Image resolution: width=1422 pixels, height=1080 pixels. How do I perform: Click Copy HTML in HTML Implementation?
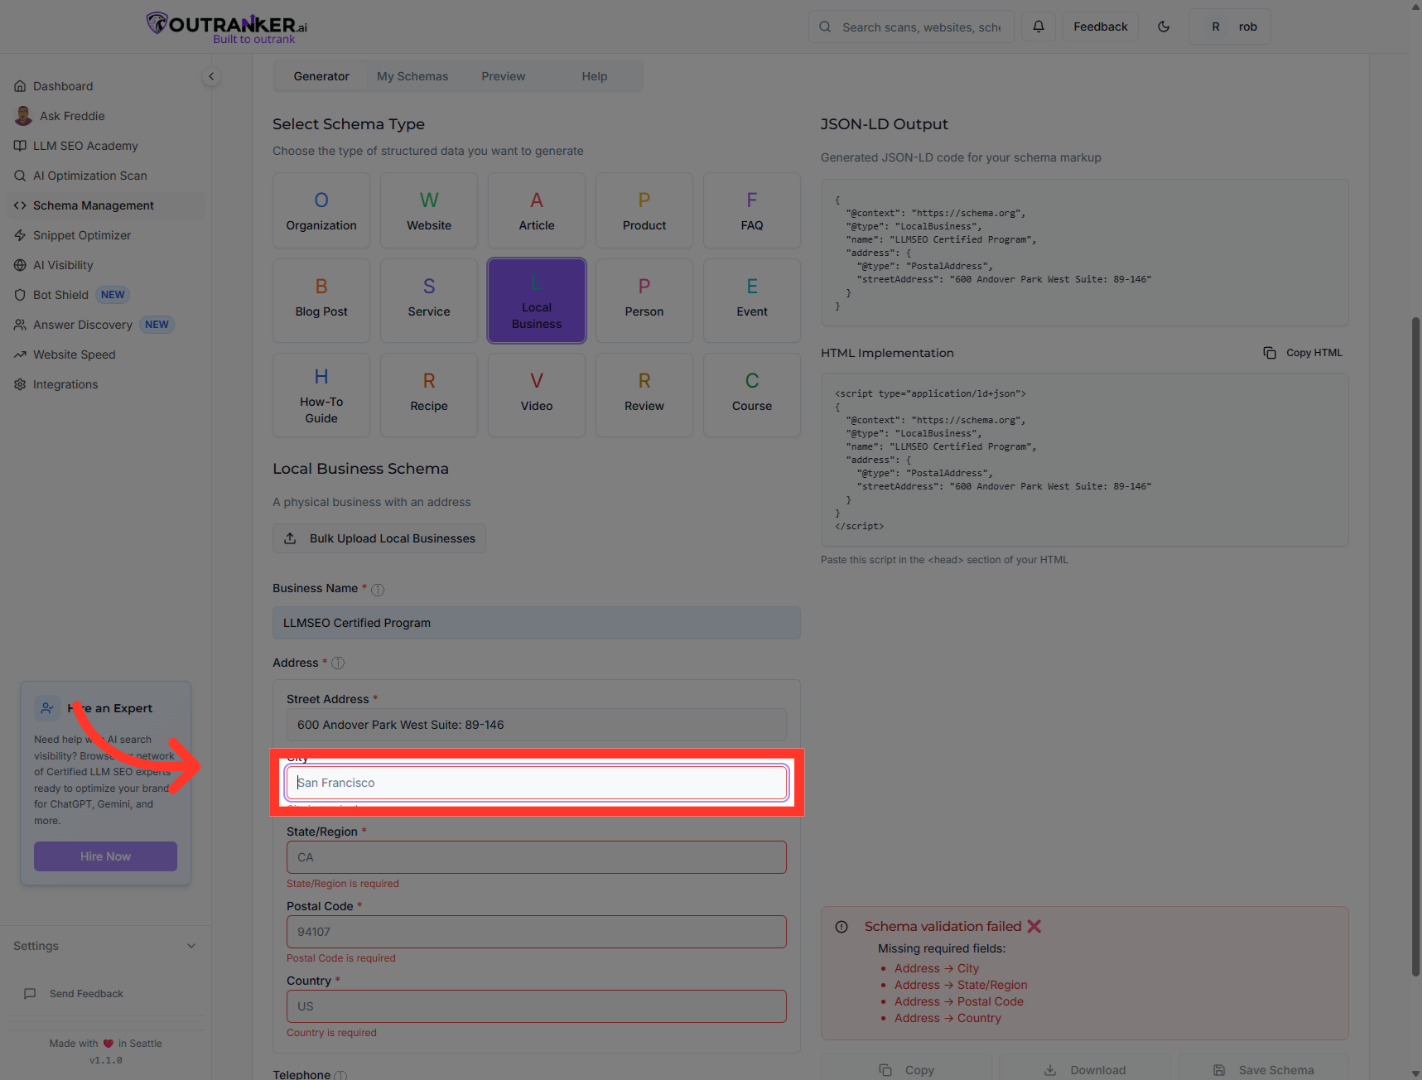(1303, 353)
